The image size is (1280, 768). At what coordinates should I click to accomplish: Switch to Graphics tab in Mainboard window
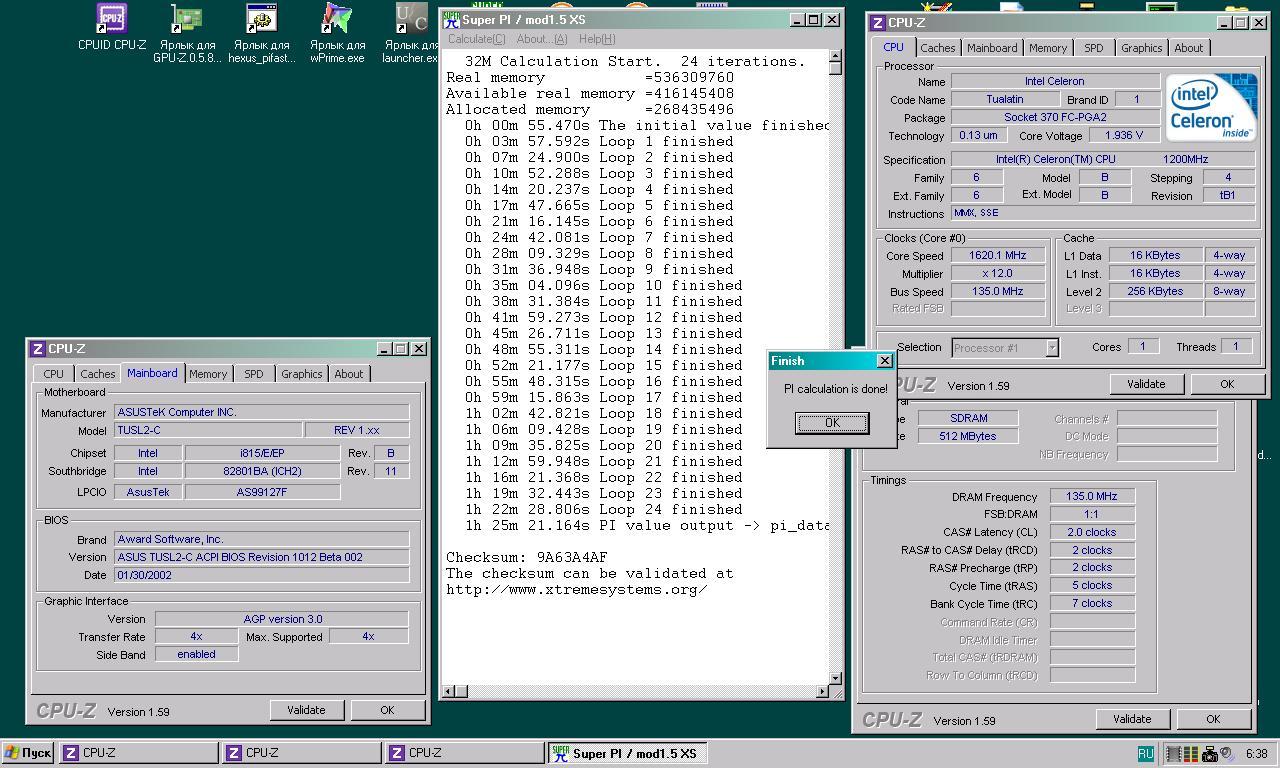(x=301, y=374)
